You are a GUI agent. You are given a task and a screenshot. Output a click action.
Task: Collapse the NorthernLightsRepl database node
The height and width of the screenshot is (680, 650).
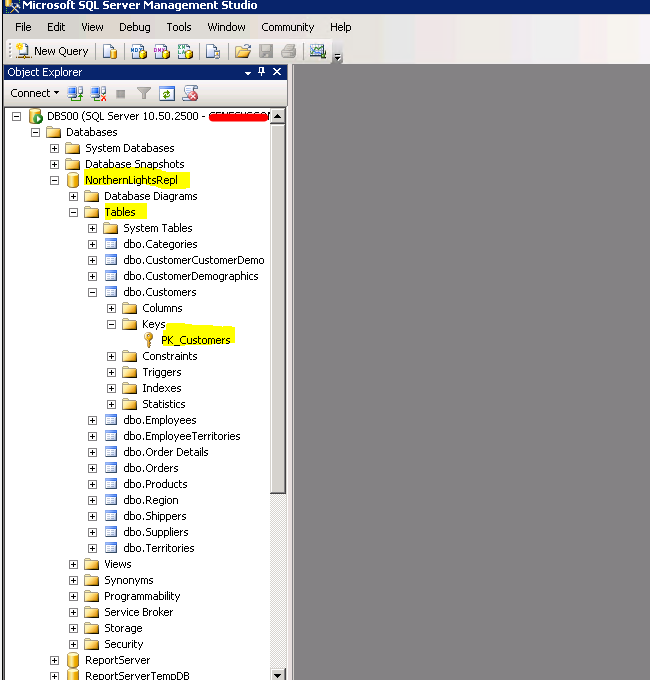(55, 181)
